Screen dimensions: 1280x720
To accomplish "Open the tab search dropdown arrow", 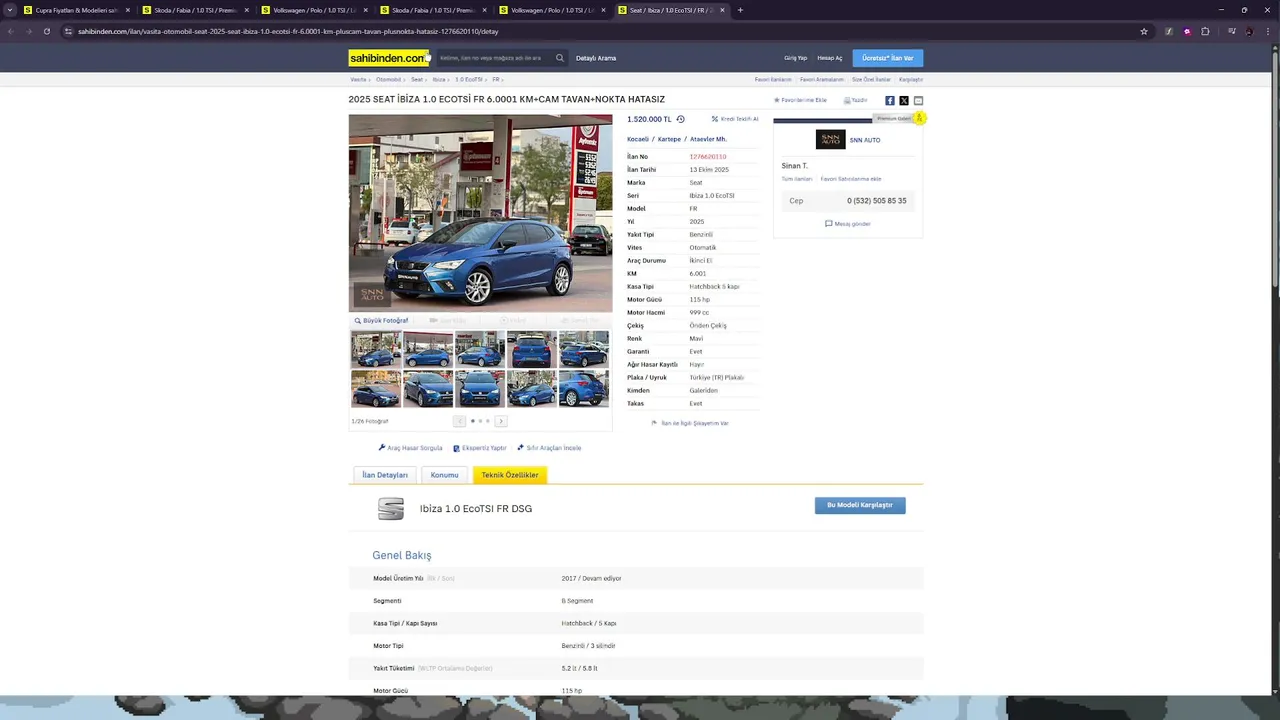I will (x=10, y=10).
